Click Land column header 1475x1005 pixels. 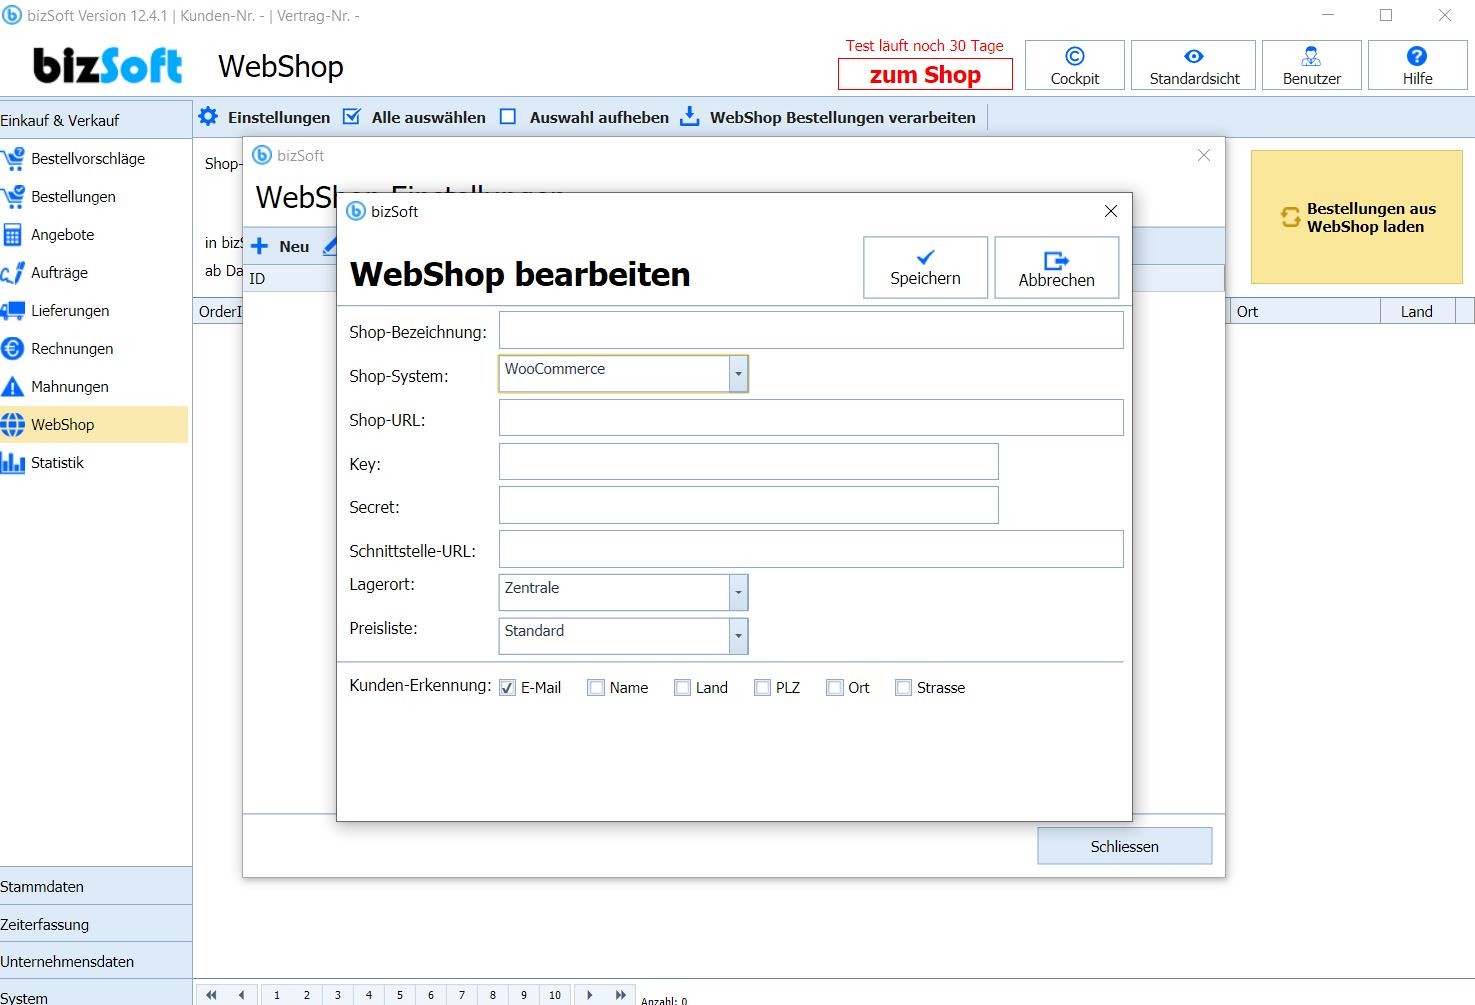[1417, 311]
